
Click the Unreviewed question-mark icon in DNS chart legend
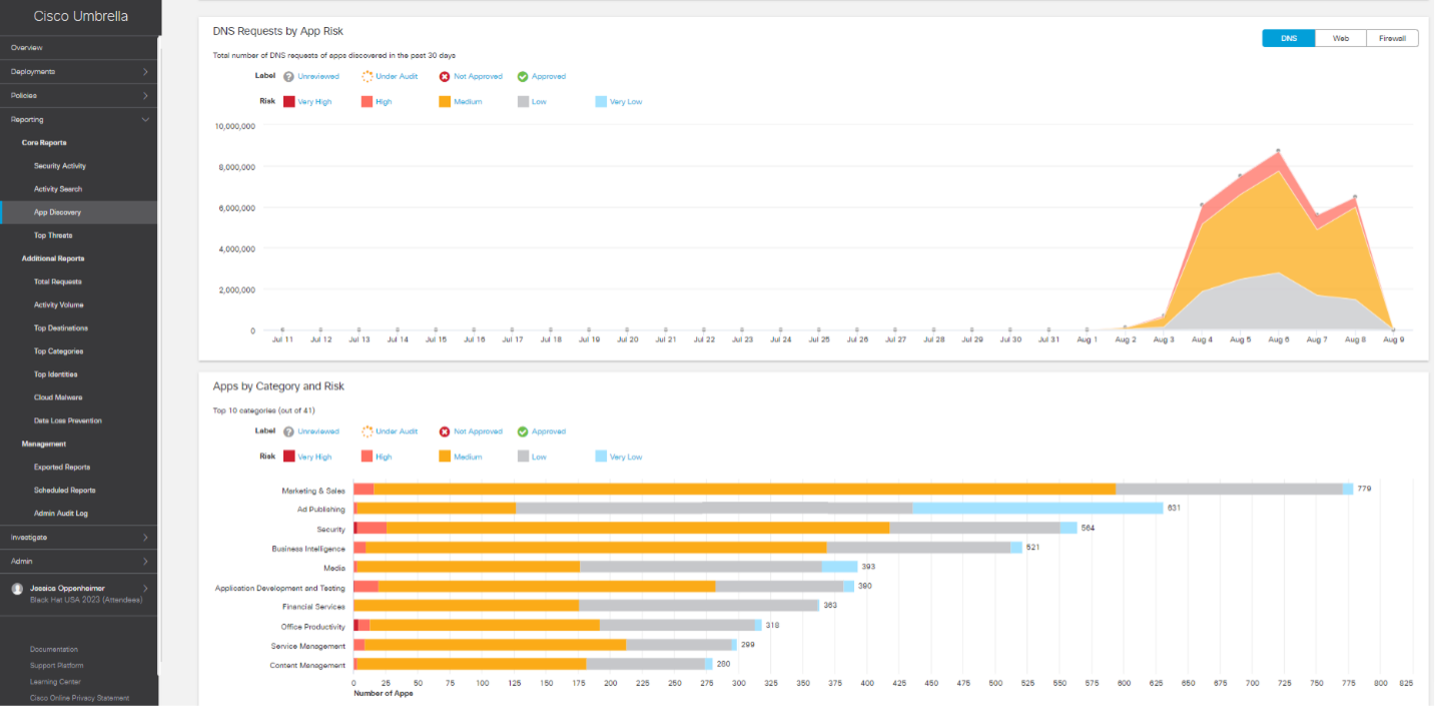tap(288, 77)
